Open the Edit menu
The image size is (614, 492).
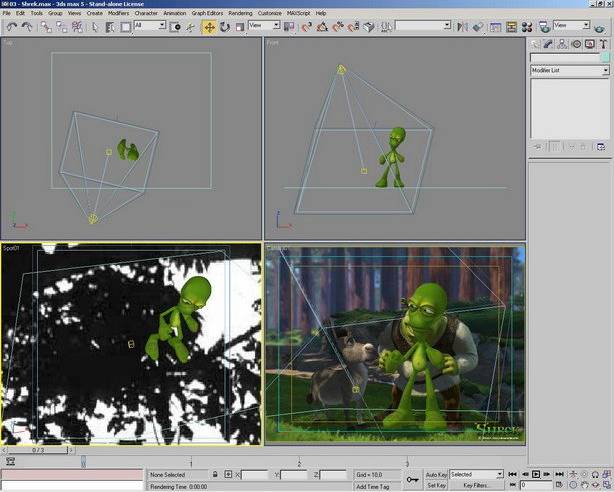[20, 13]
